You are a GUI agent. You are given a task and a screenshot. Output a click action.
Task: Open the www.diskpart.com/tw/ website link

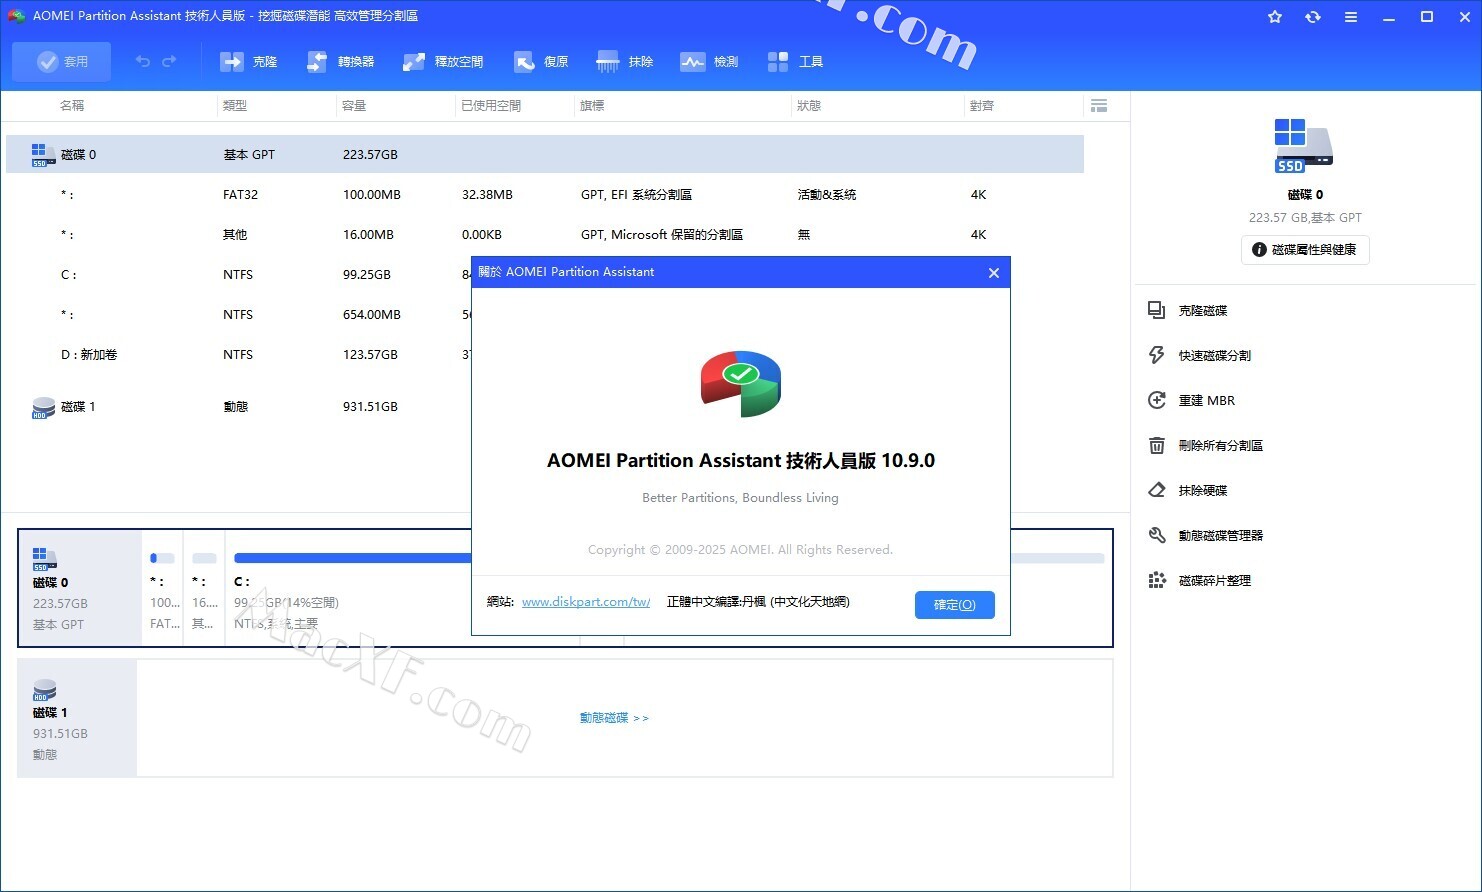(586, 602)
